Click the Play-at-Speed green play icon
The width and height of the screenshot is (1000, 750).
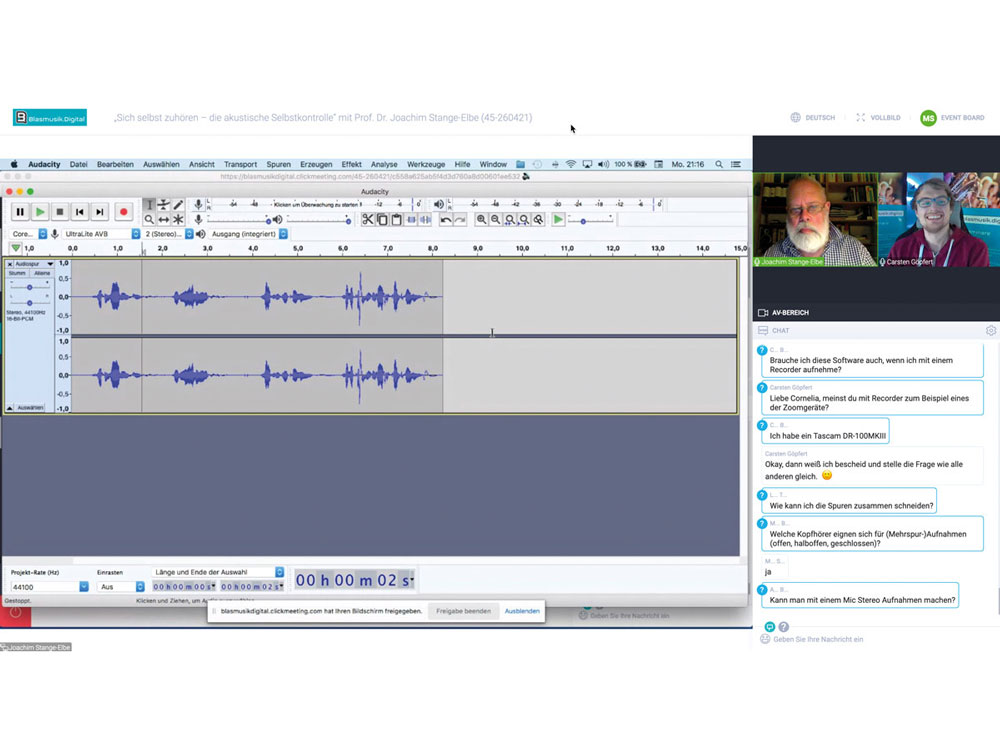click(558, 219)
